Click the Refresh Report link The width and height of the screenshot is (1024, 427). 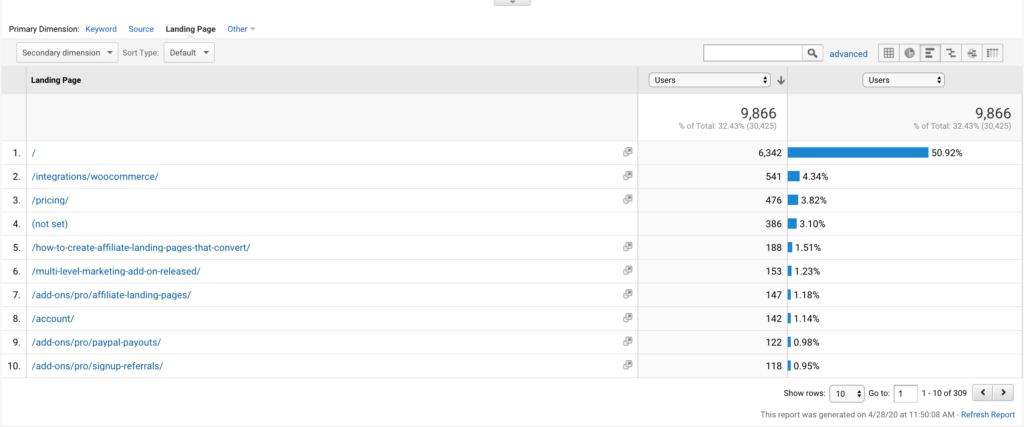pyautogui.click(x=988, y=414)
